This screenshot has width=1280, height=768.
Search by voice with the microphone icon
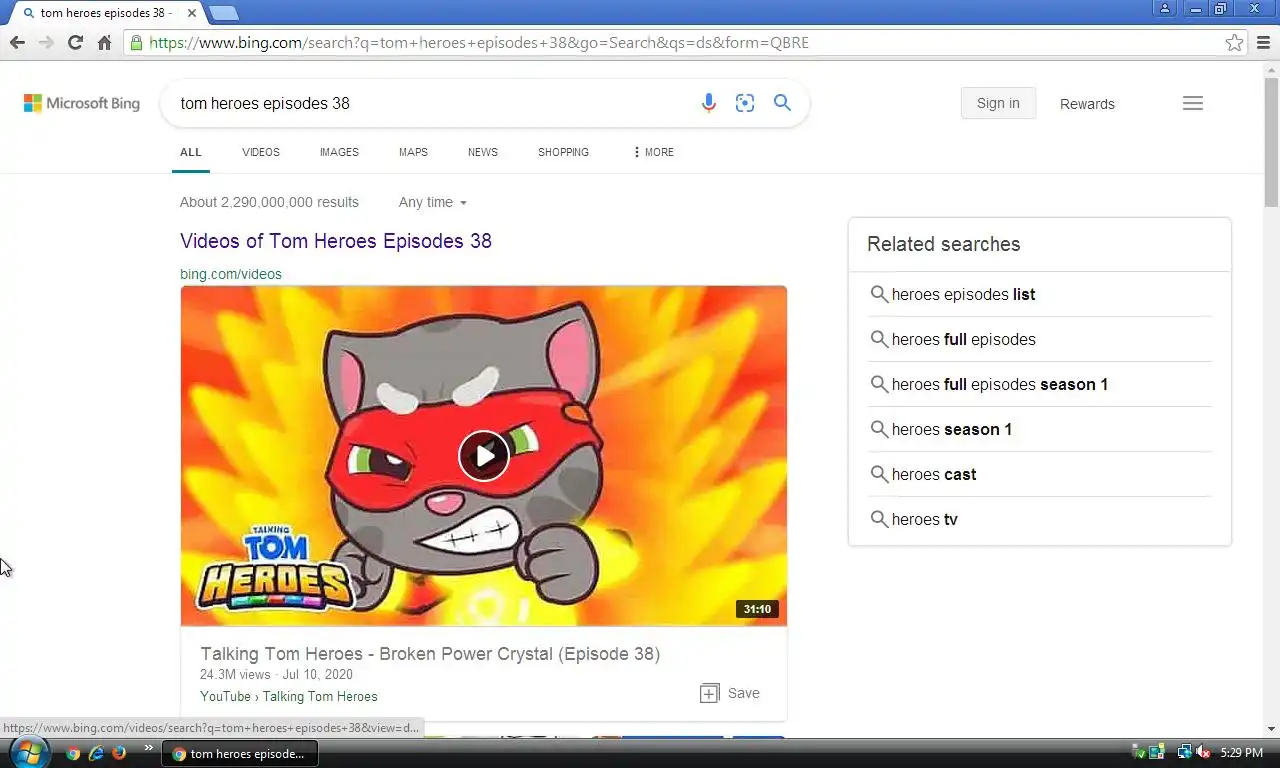[709, 103]
